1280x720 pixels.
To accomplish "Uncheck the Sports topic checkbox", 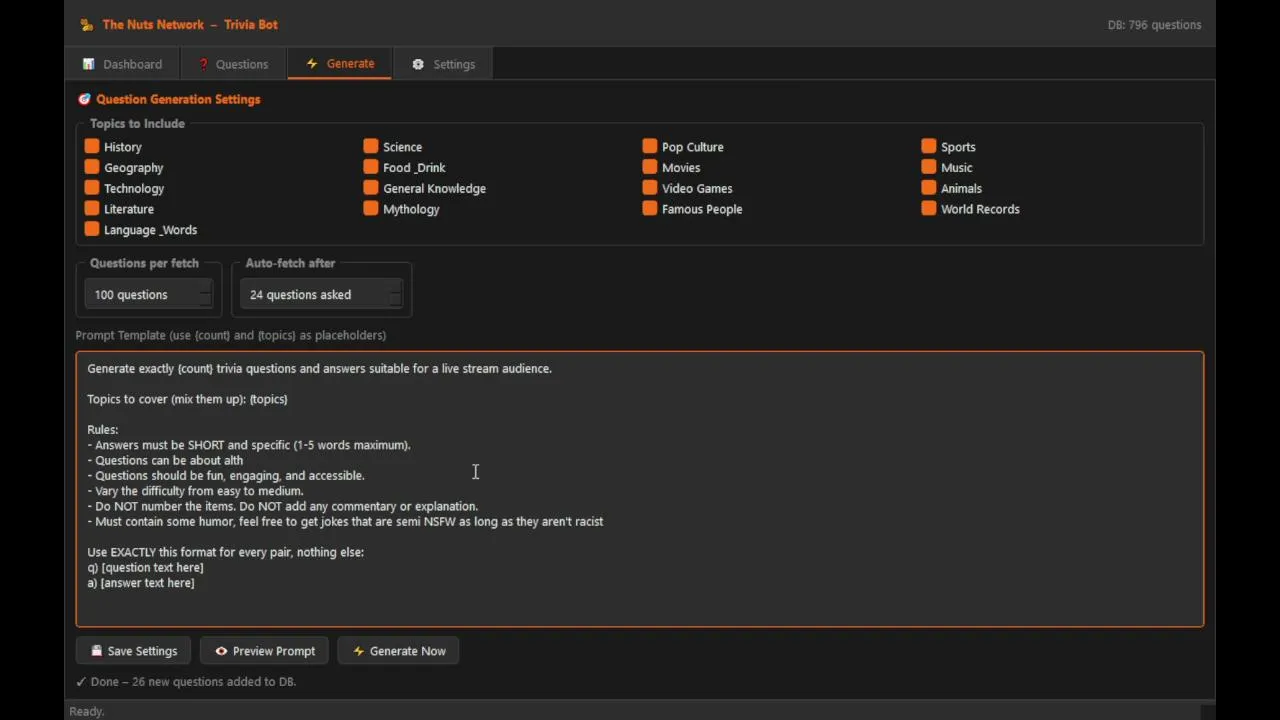I will click(929, 146).
